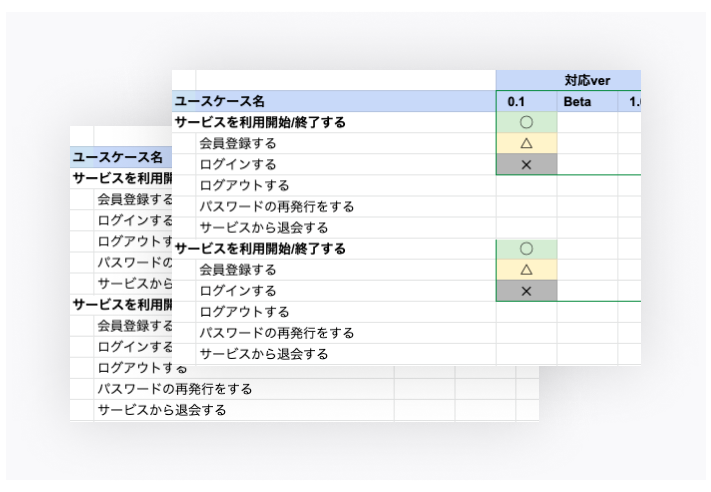Click lower サービスから退会する cell in front sheet
Viewport: 711px width, 492px height.
[x=346, y=354]
